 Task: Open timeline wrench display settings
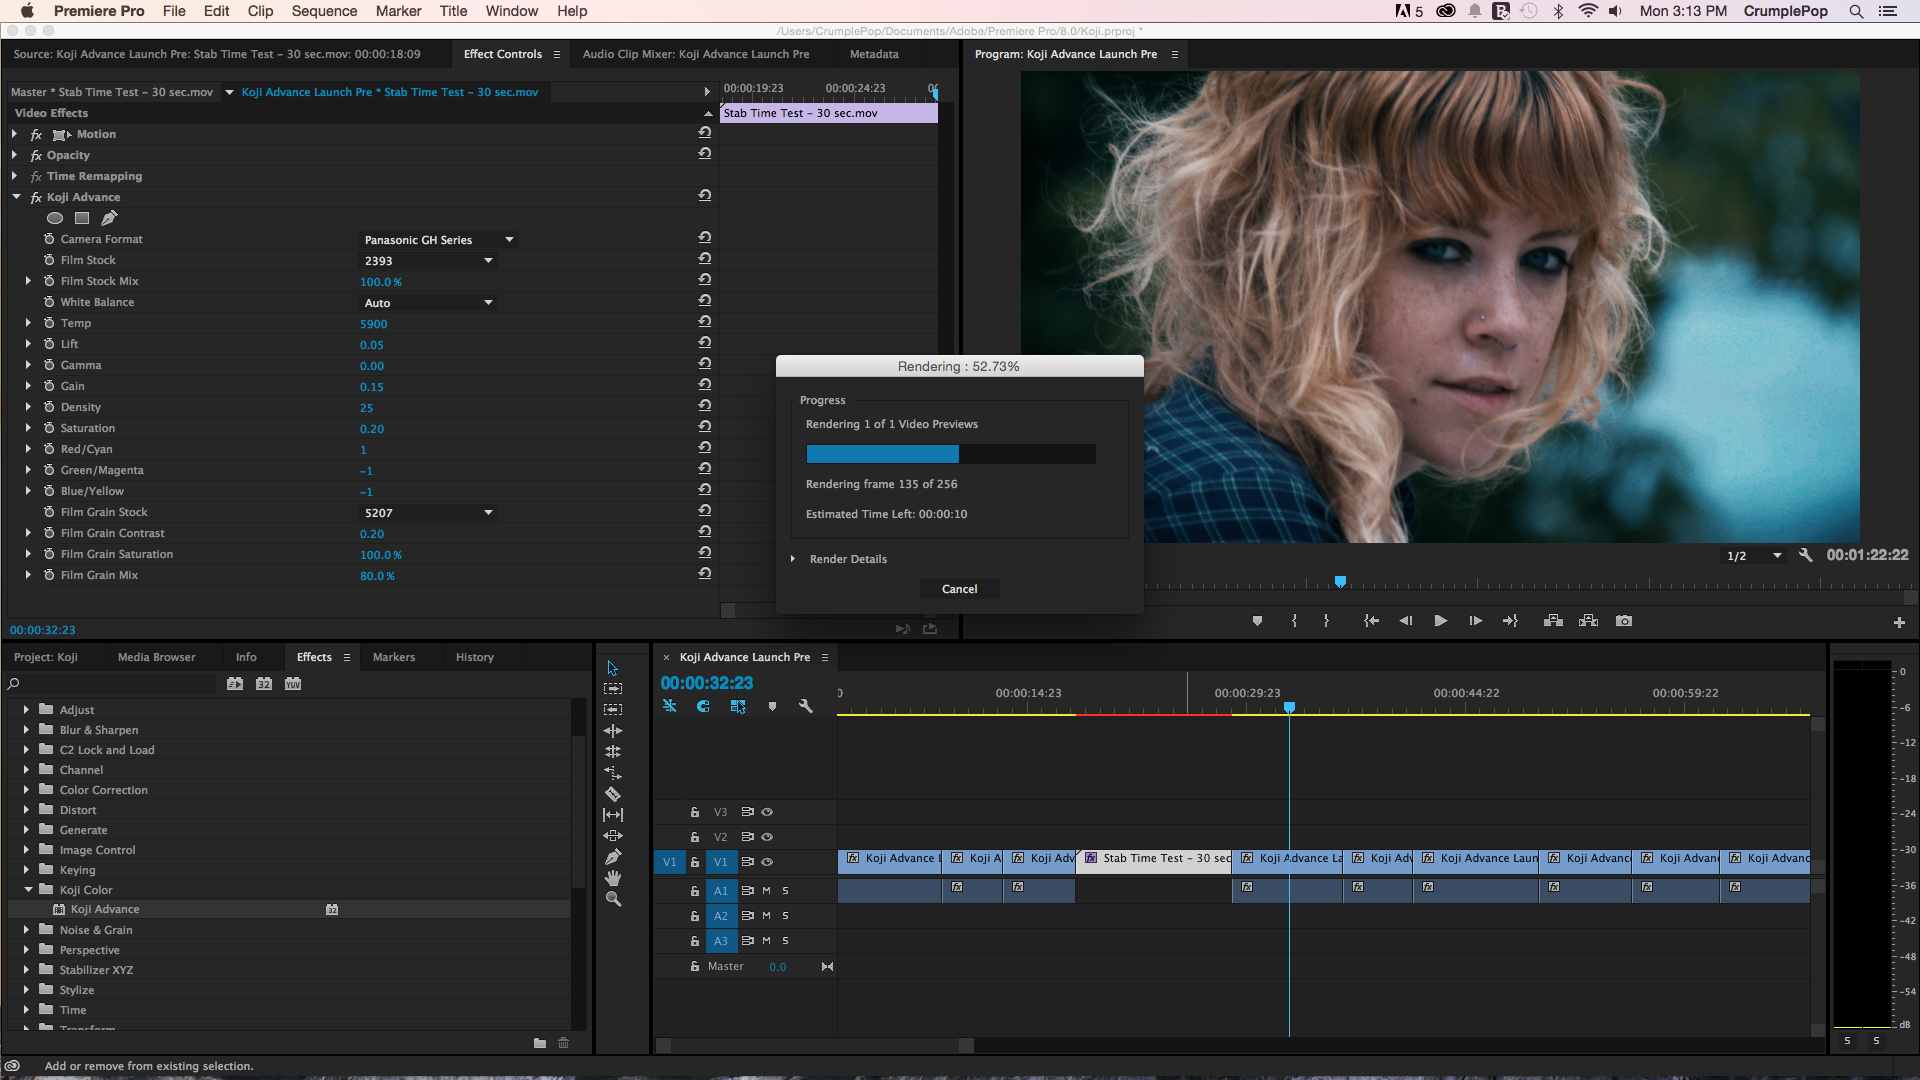(806, 706)
